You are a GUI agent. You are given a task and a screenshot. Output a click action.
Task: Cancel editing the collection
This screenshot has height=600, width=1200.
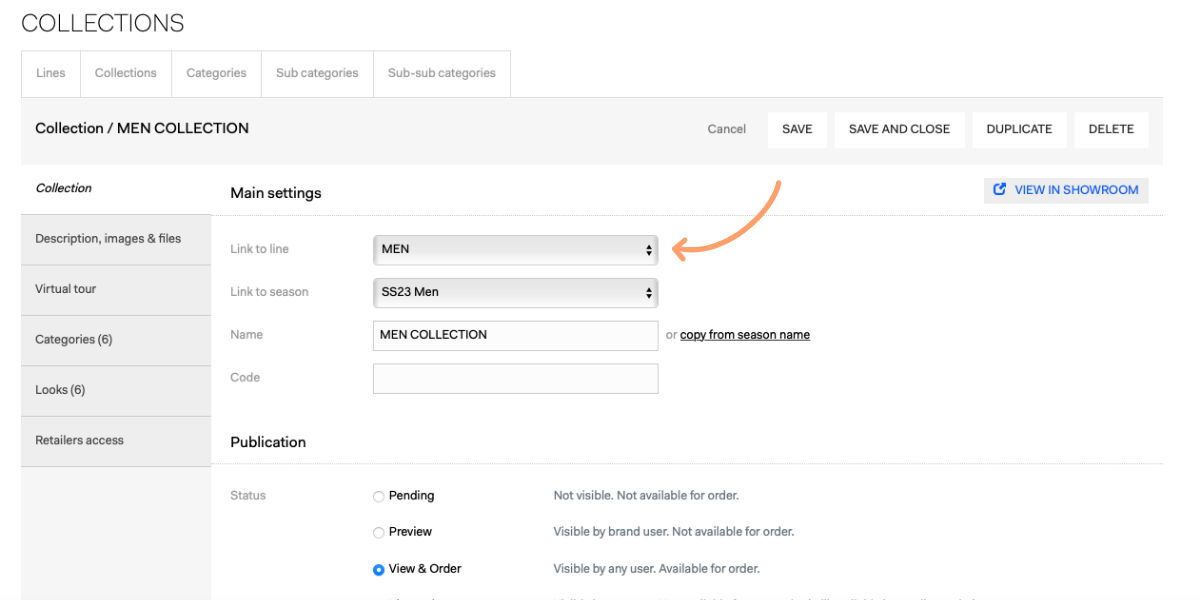coord(726,129)
